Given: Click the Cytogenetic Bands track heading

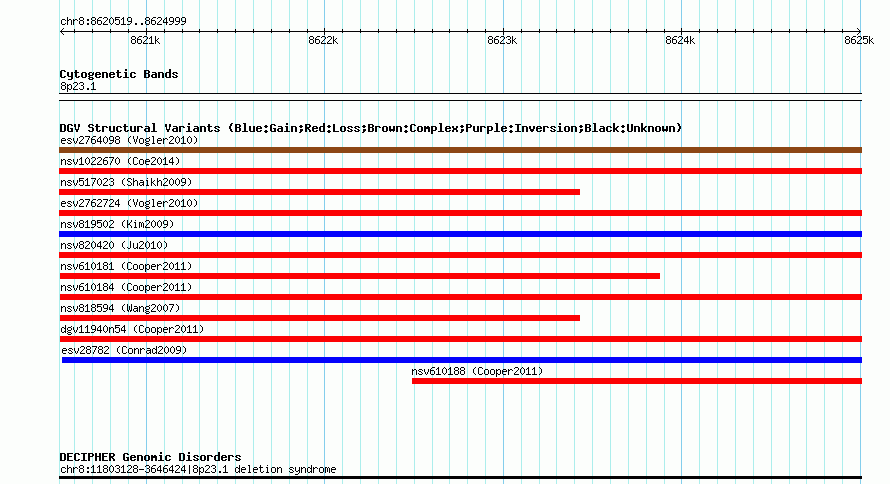Looking at the screenshot, I should click(x=119, y=74).
